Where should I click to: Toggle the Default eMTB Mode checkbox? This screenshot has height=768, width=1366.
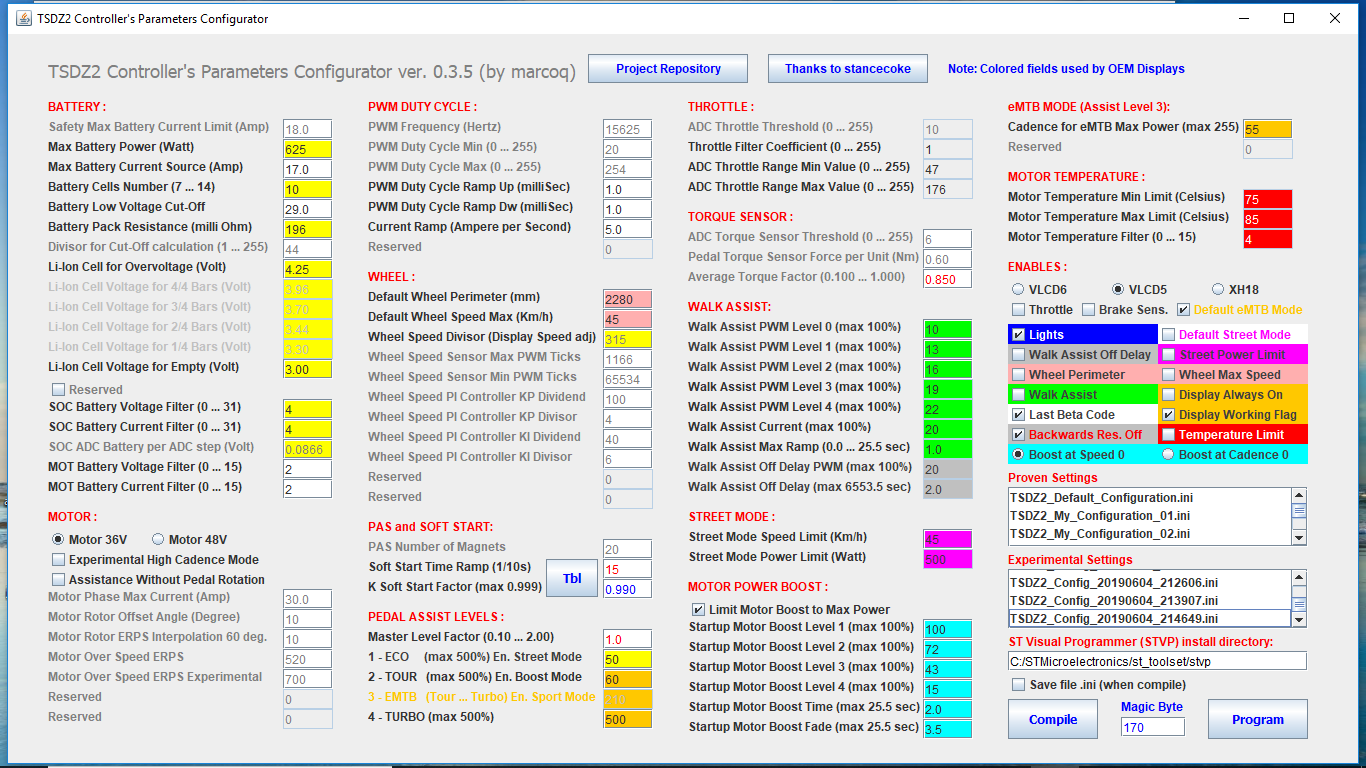[1183, 309]
